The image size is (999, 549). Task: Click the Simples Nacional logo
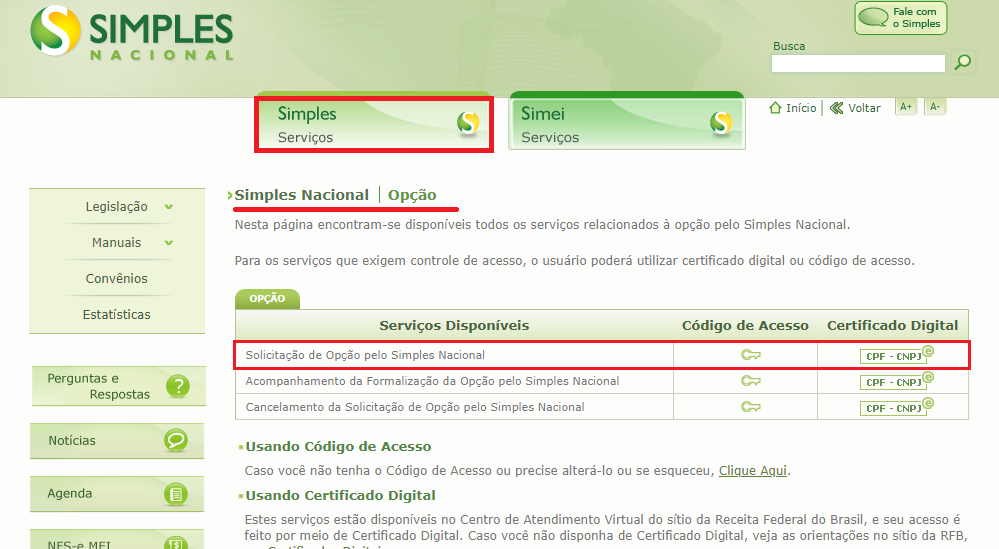tap(132, 33)
